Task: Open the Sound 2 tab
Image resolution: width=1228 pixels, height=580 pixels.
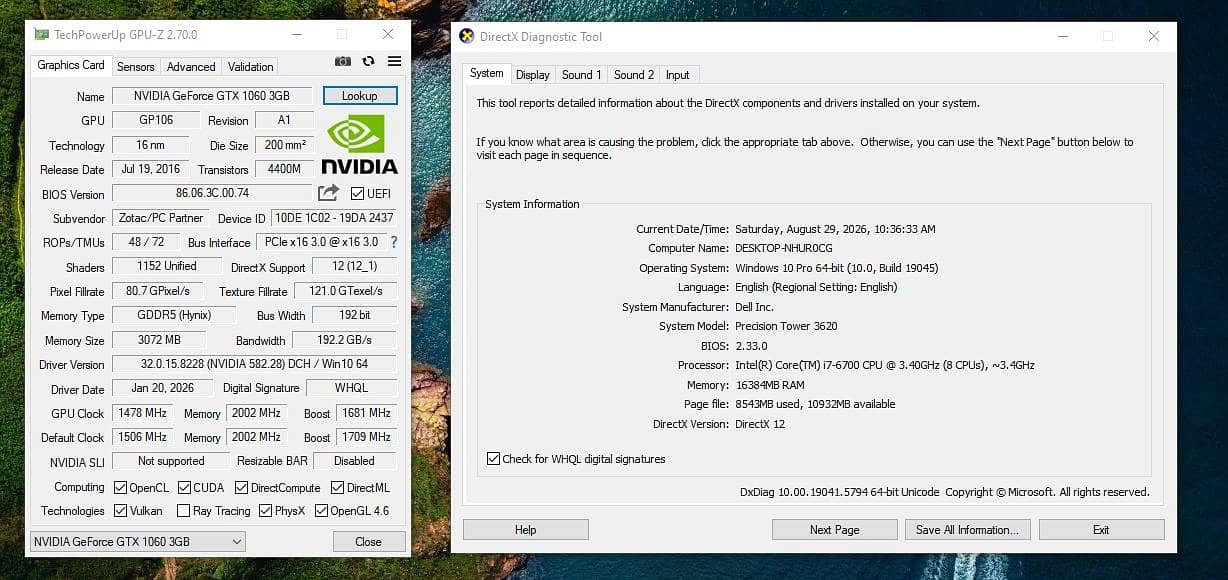Action: [x=634, y=75]
